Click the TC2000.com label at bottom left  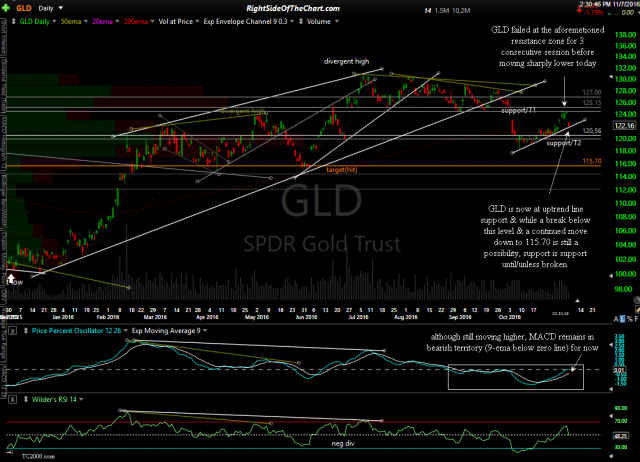click(x=38, y=456)
